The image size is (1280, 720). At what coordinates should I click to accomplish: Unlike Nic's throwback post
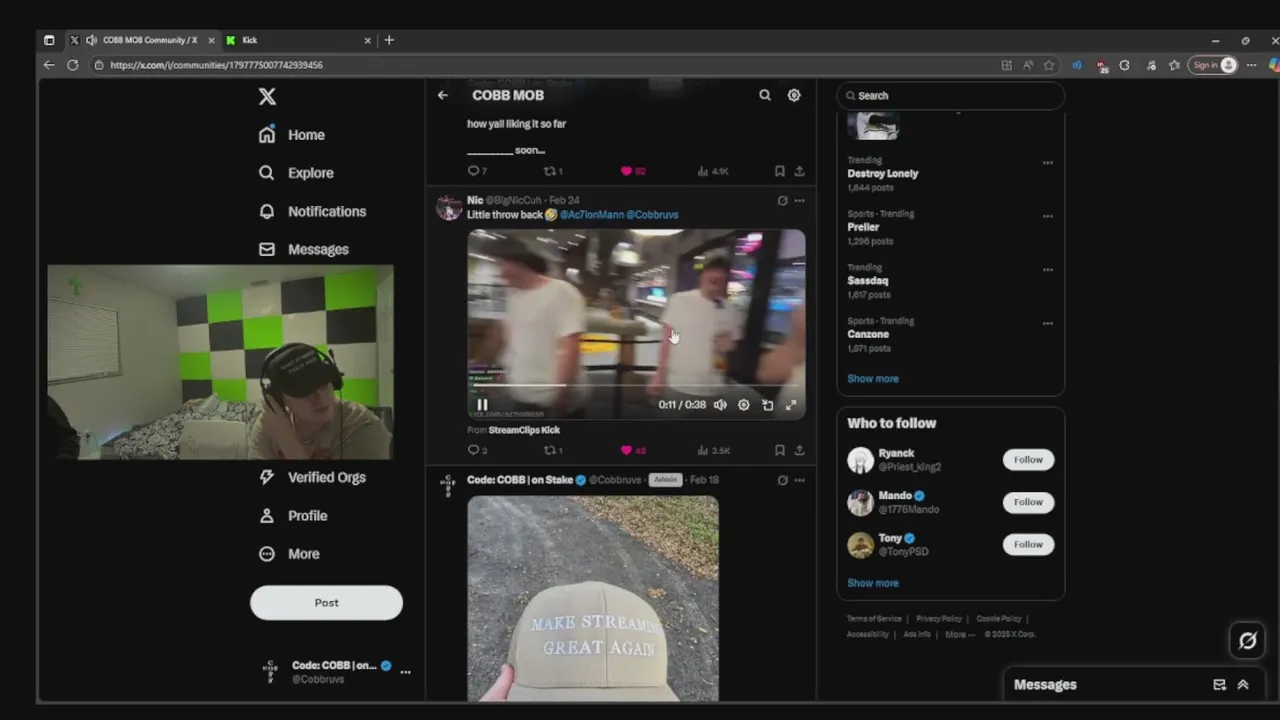point(633,450)
